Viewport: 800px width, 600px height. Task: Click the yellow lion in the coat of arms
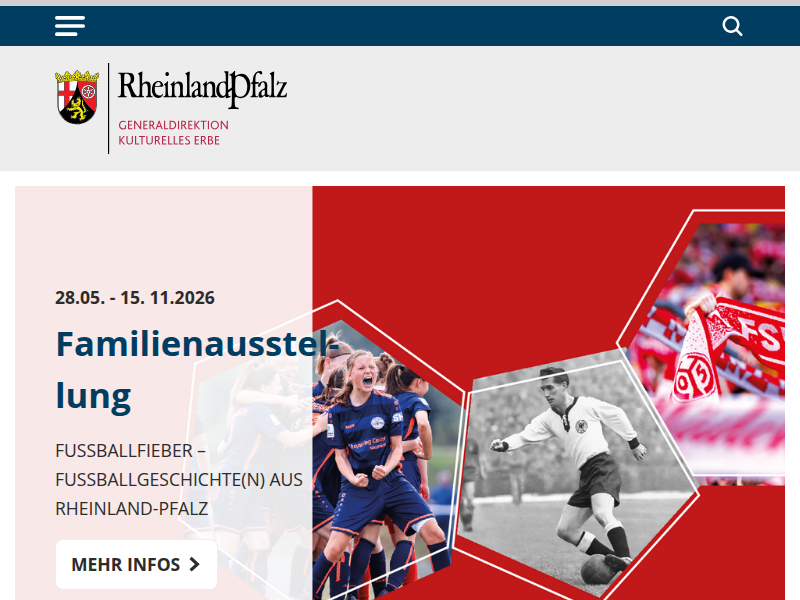point(78,109)
